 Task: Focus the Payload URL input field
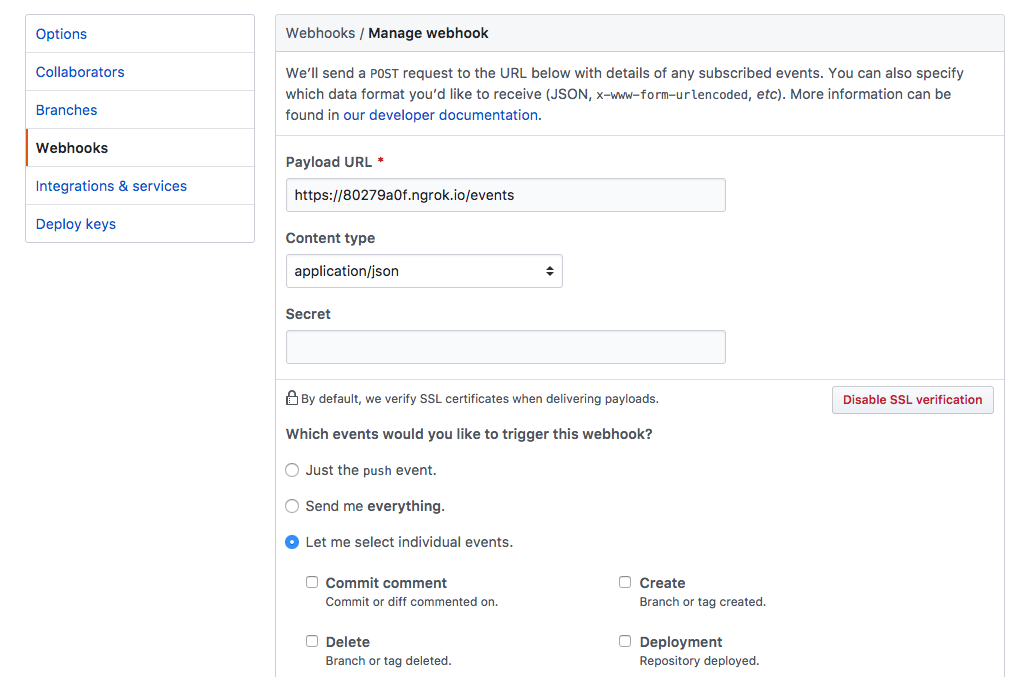pos(505,195)
